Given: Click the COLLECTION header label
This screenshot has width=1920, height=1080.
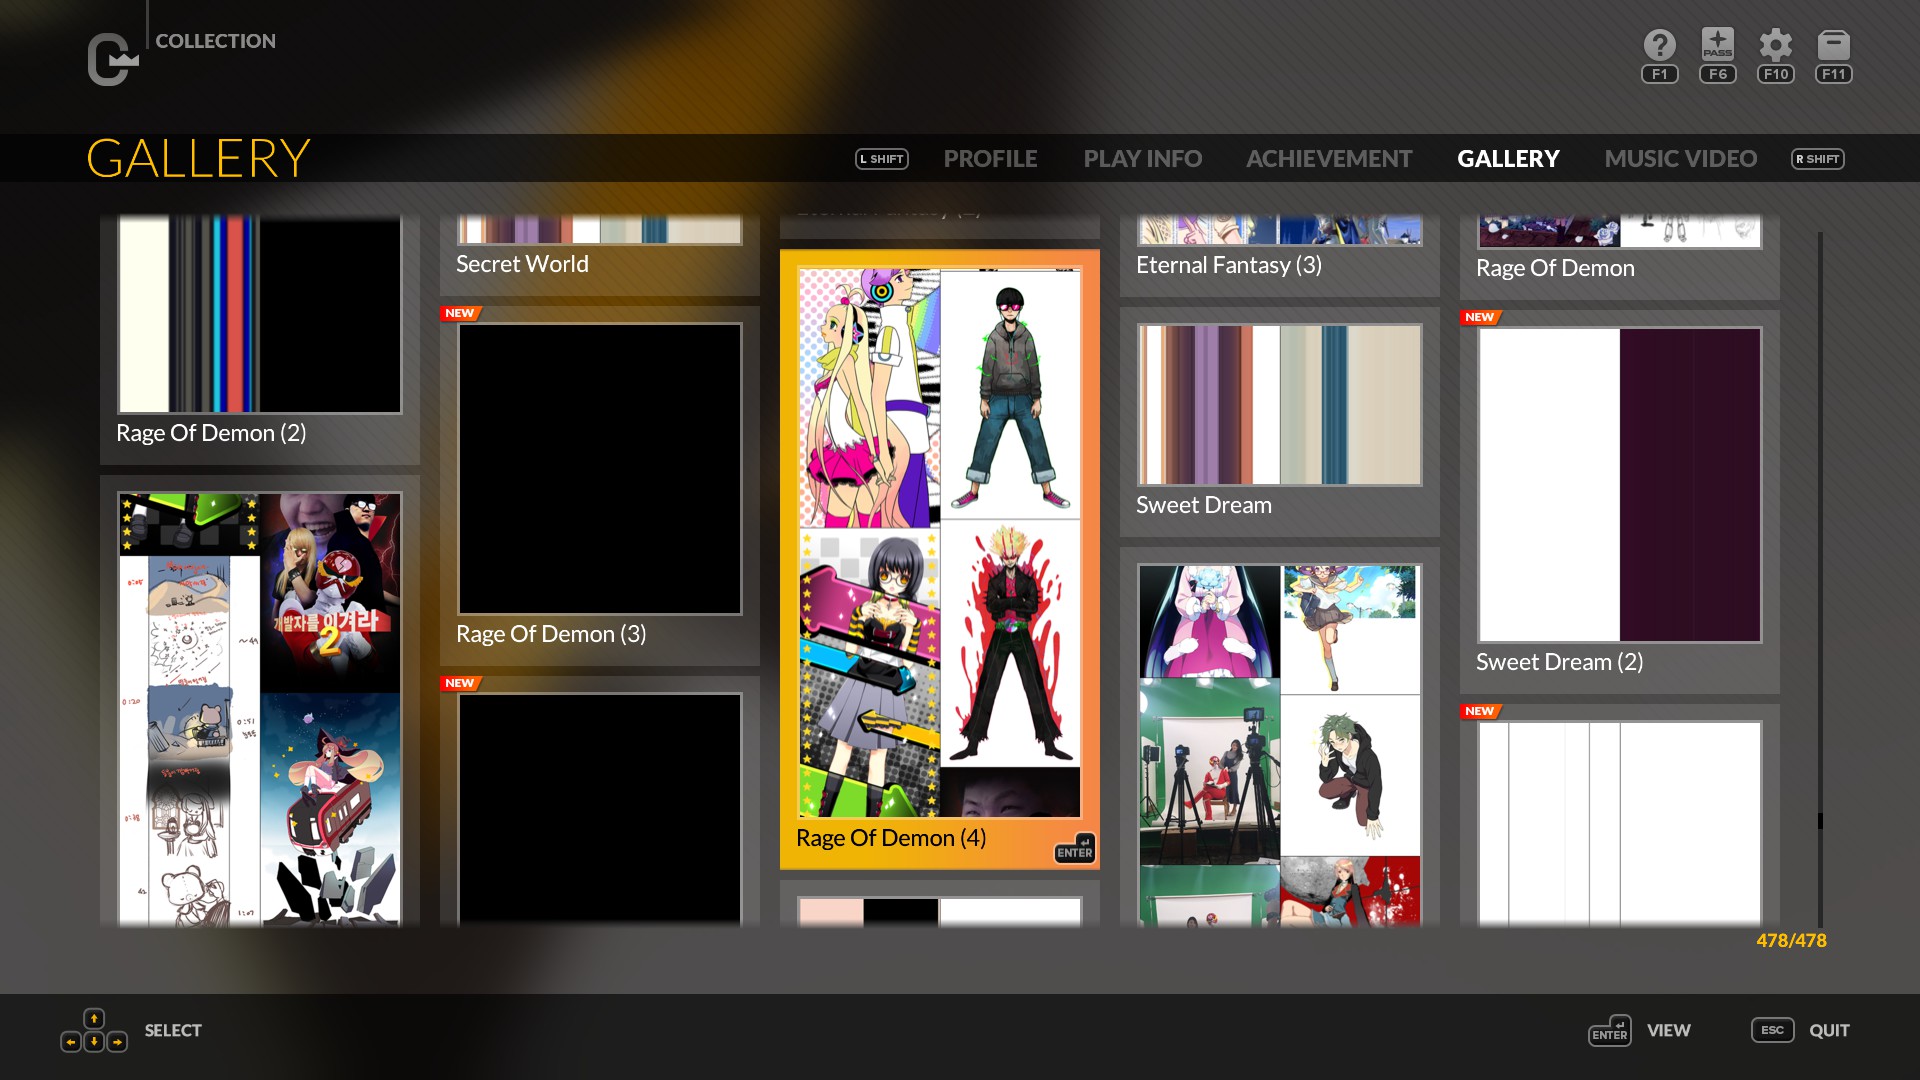Looking at the screenshot, I should pyautogui.click(x=215, y=41).
